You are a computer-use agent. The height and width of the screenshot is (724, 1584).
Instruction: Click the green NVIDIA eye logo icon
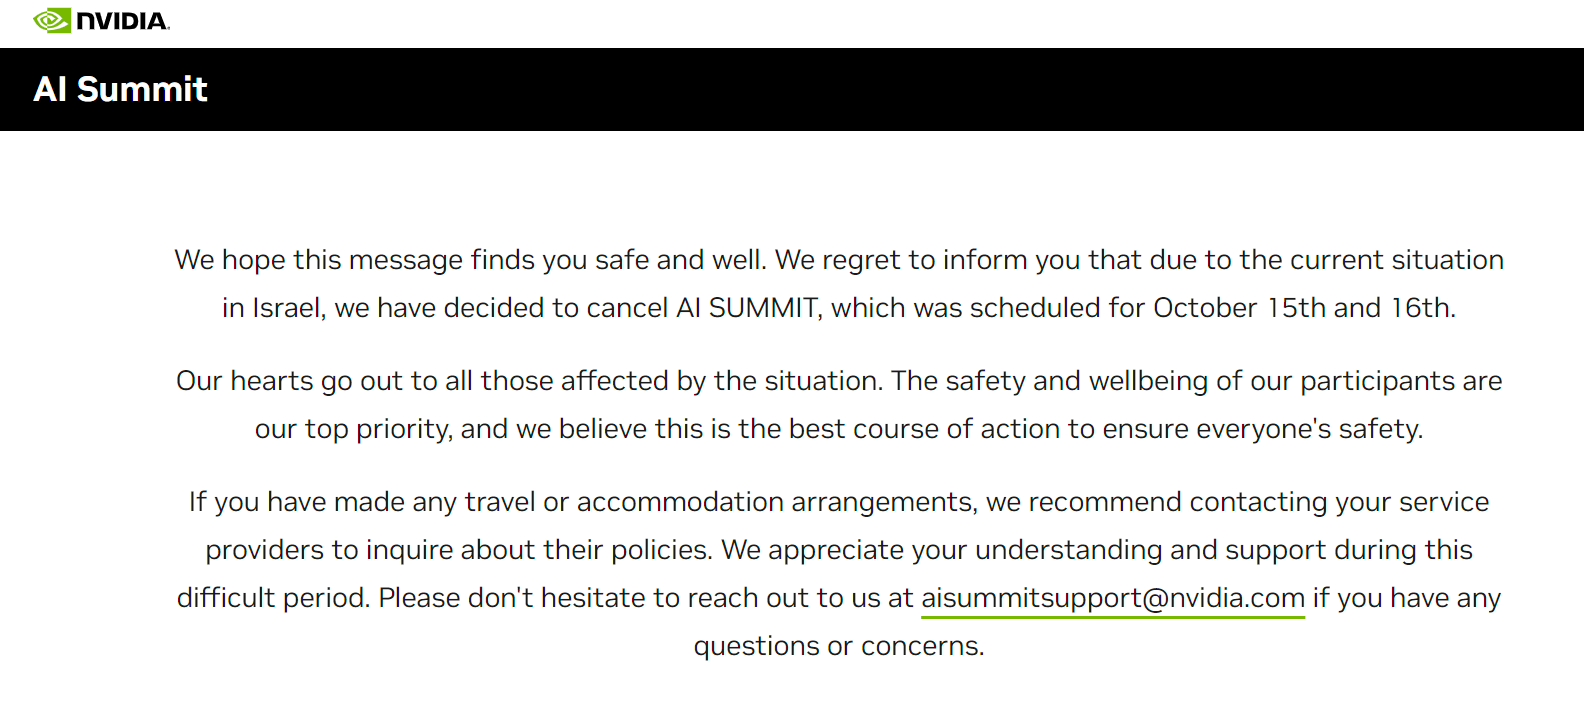click(52, 20)
